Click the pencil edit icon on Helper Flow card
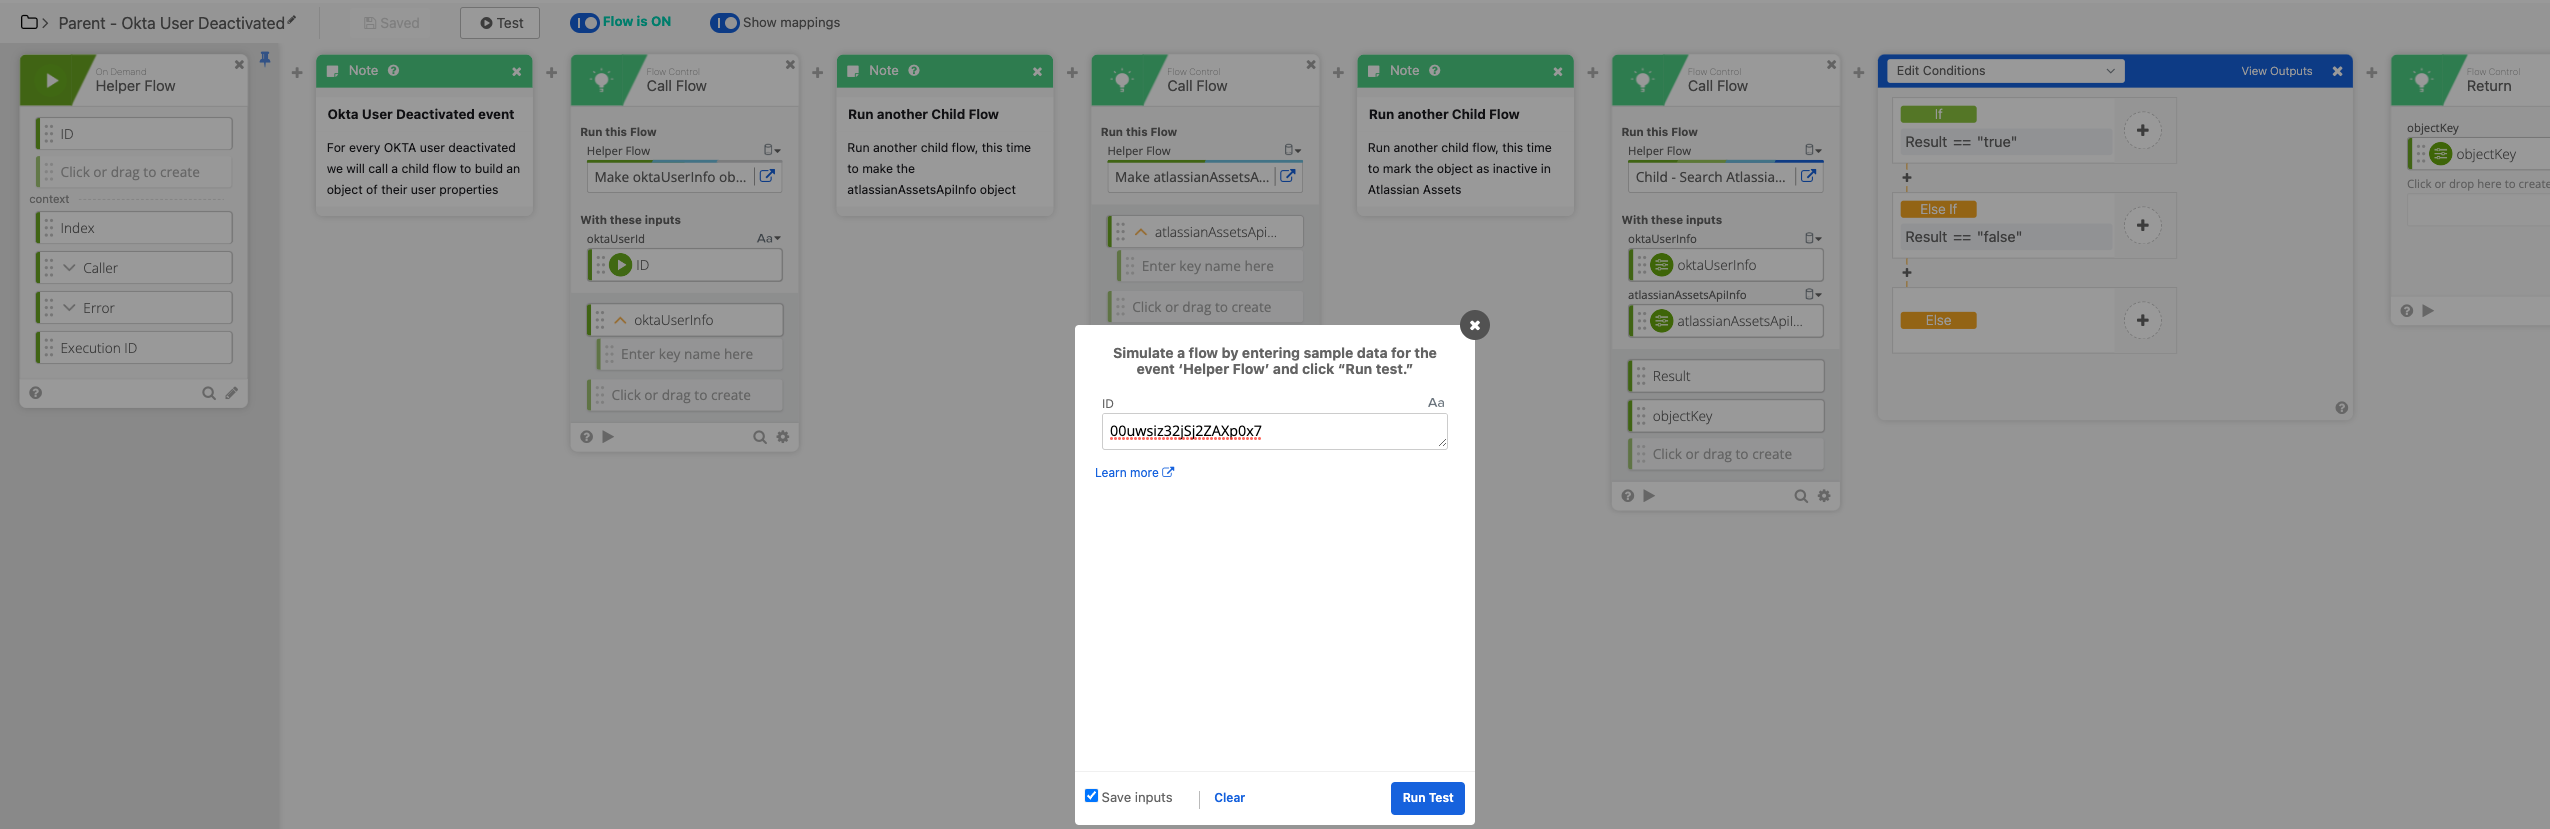Screen dimensions: 2550x829 (x=232, y=393)
